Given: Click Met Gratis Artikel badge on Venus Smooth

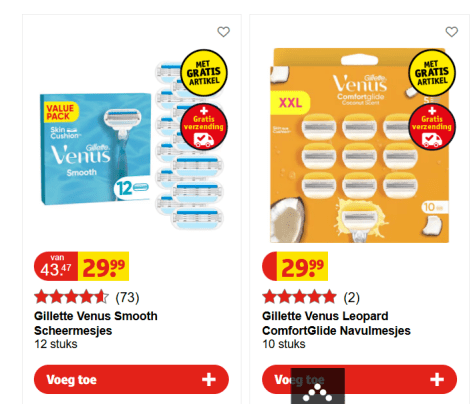Looking at the screenshot, I should tap(204, 73).
